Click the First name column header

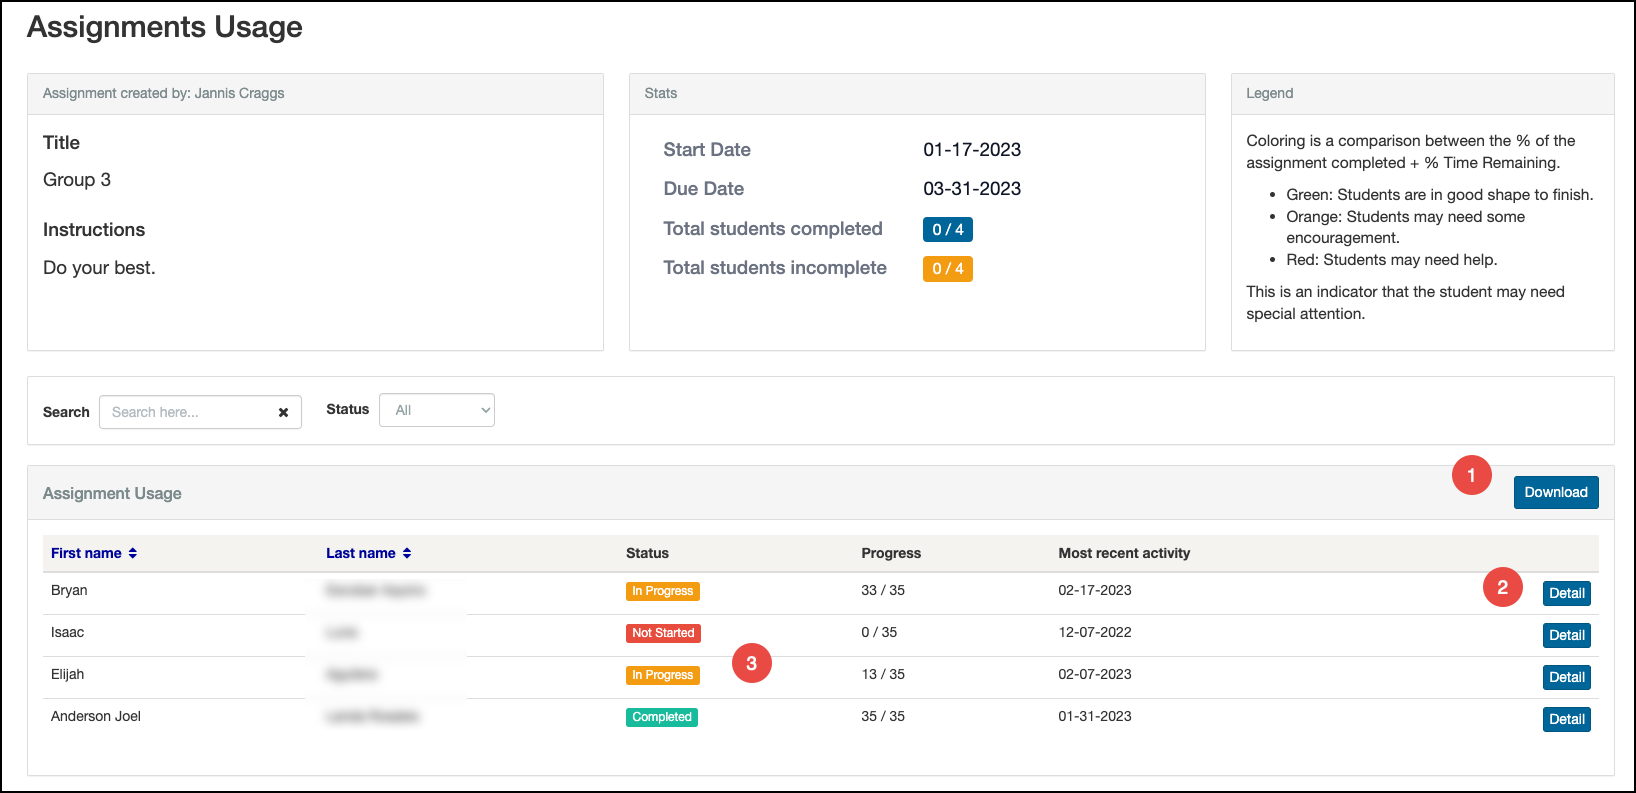[x=86, y=553]
